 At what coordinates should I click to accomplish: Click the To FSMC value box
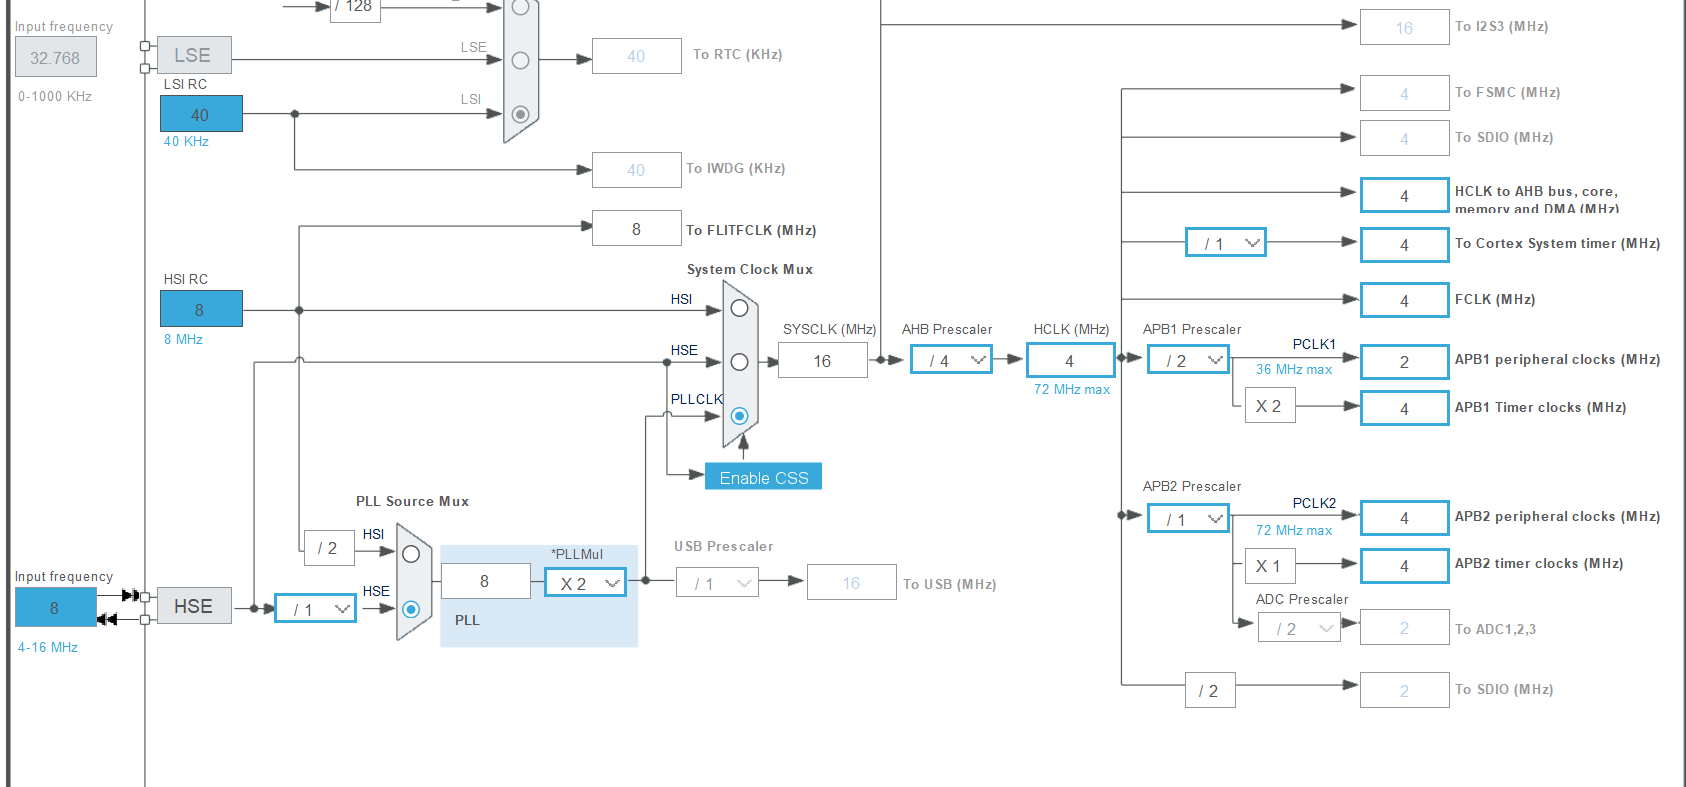[1404, 93]
